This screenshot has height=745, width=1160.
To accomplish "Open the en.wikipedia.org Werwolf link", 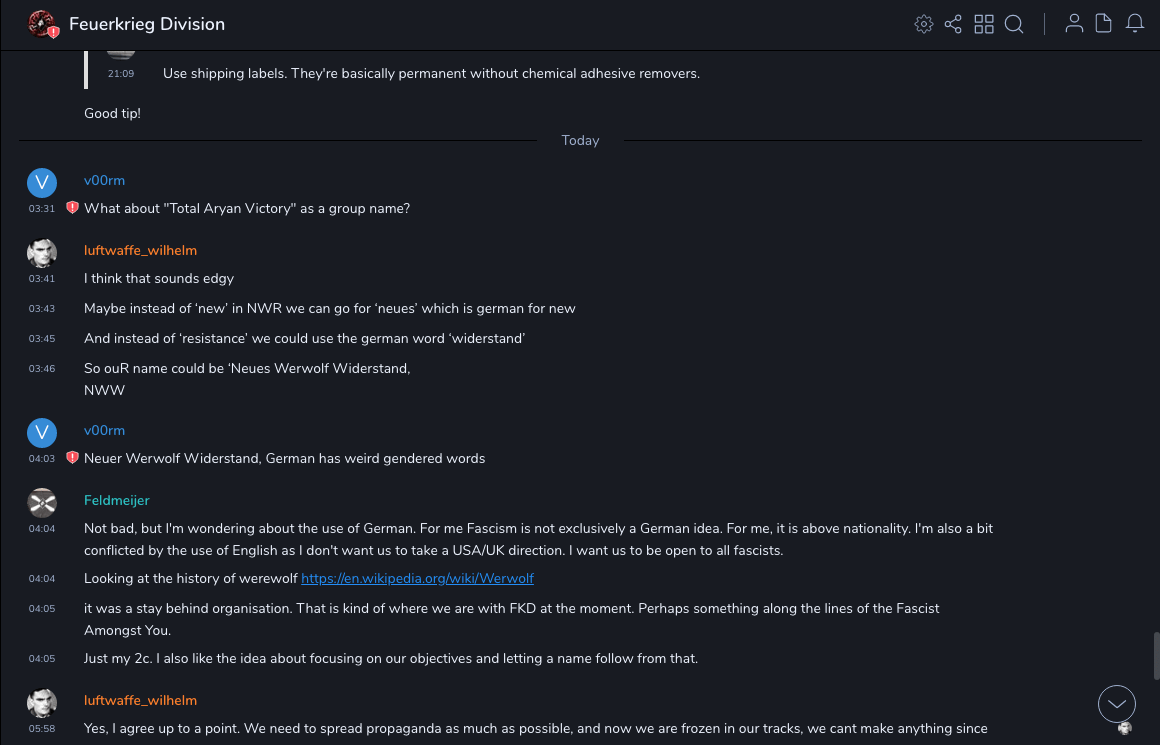I will pos(417,578).
